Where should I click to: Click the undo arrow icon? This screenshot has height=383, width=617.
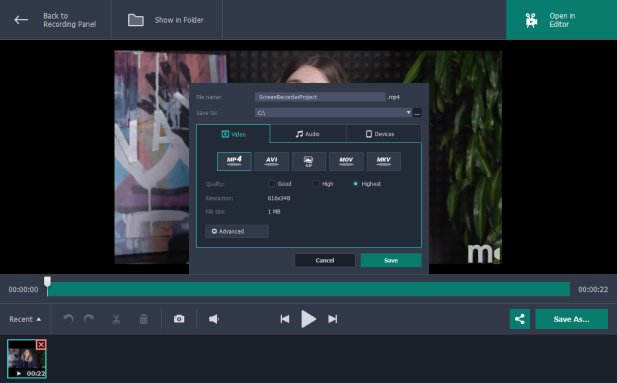[x=68, y=318]
